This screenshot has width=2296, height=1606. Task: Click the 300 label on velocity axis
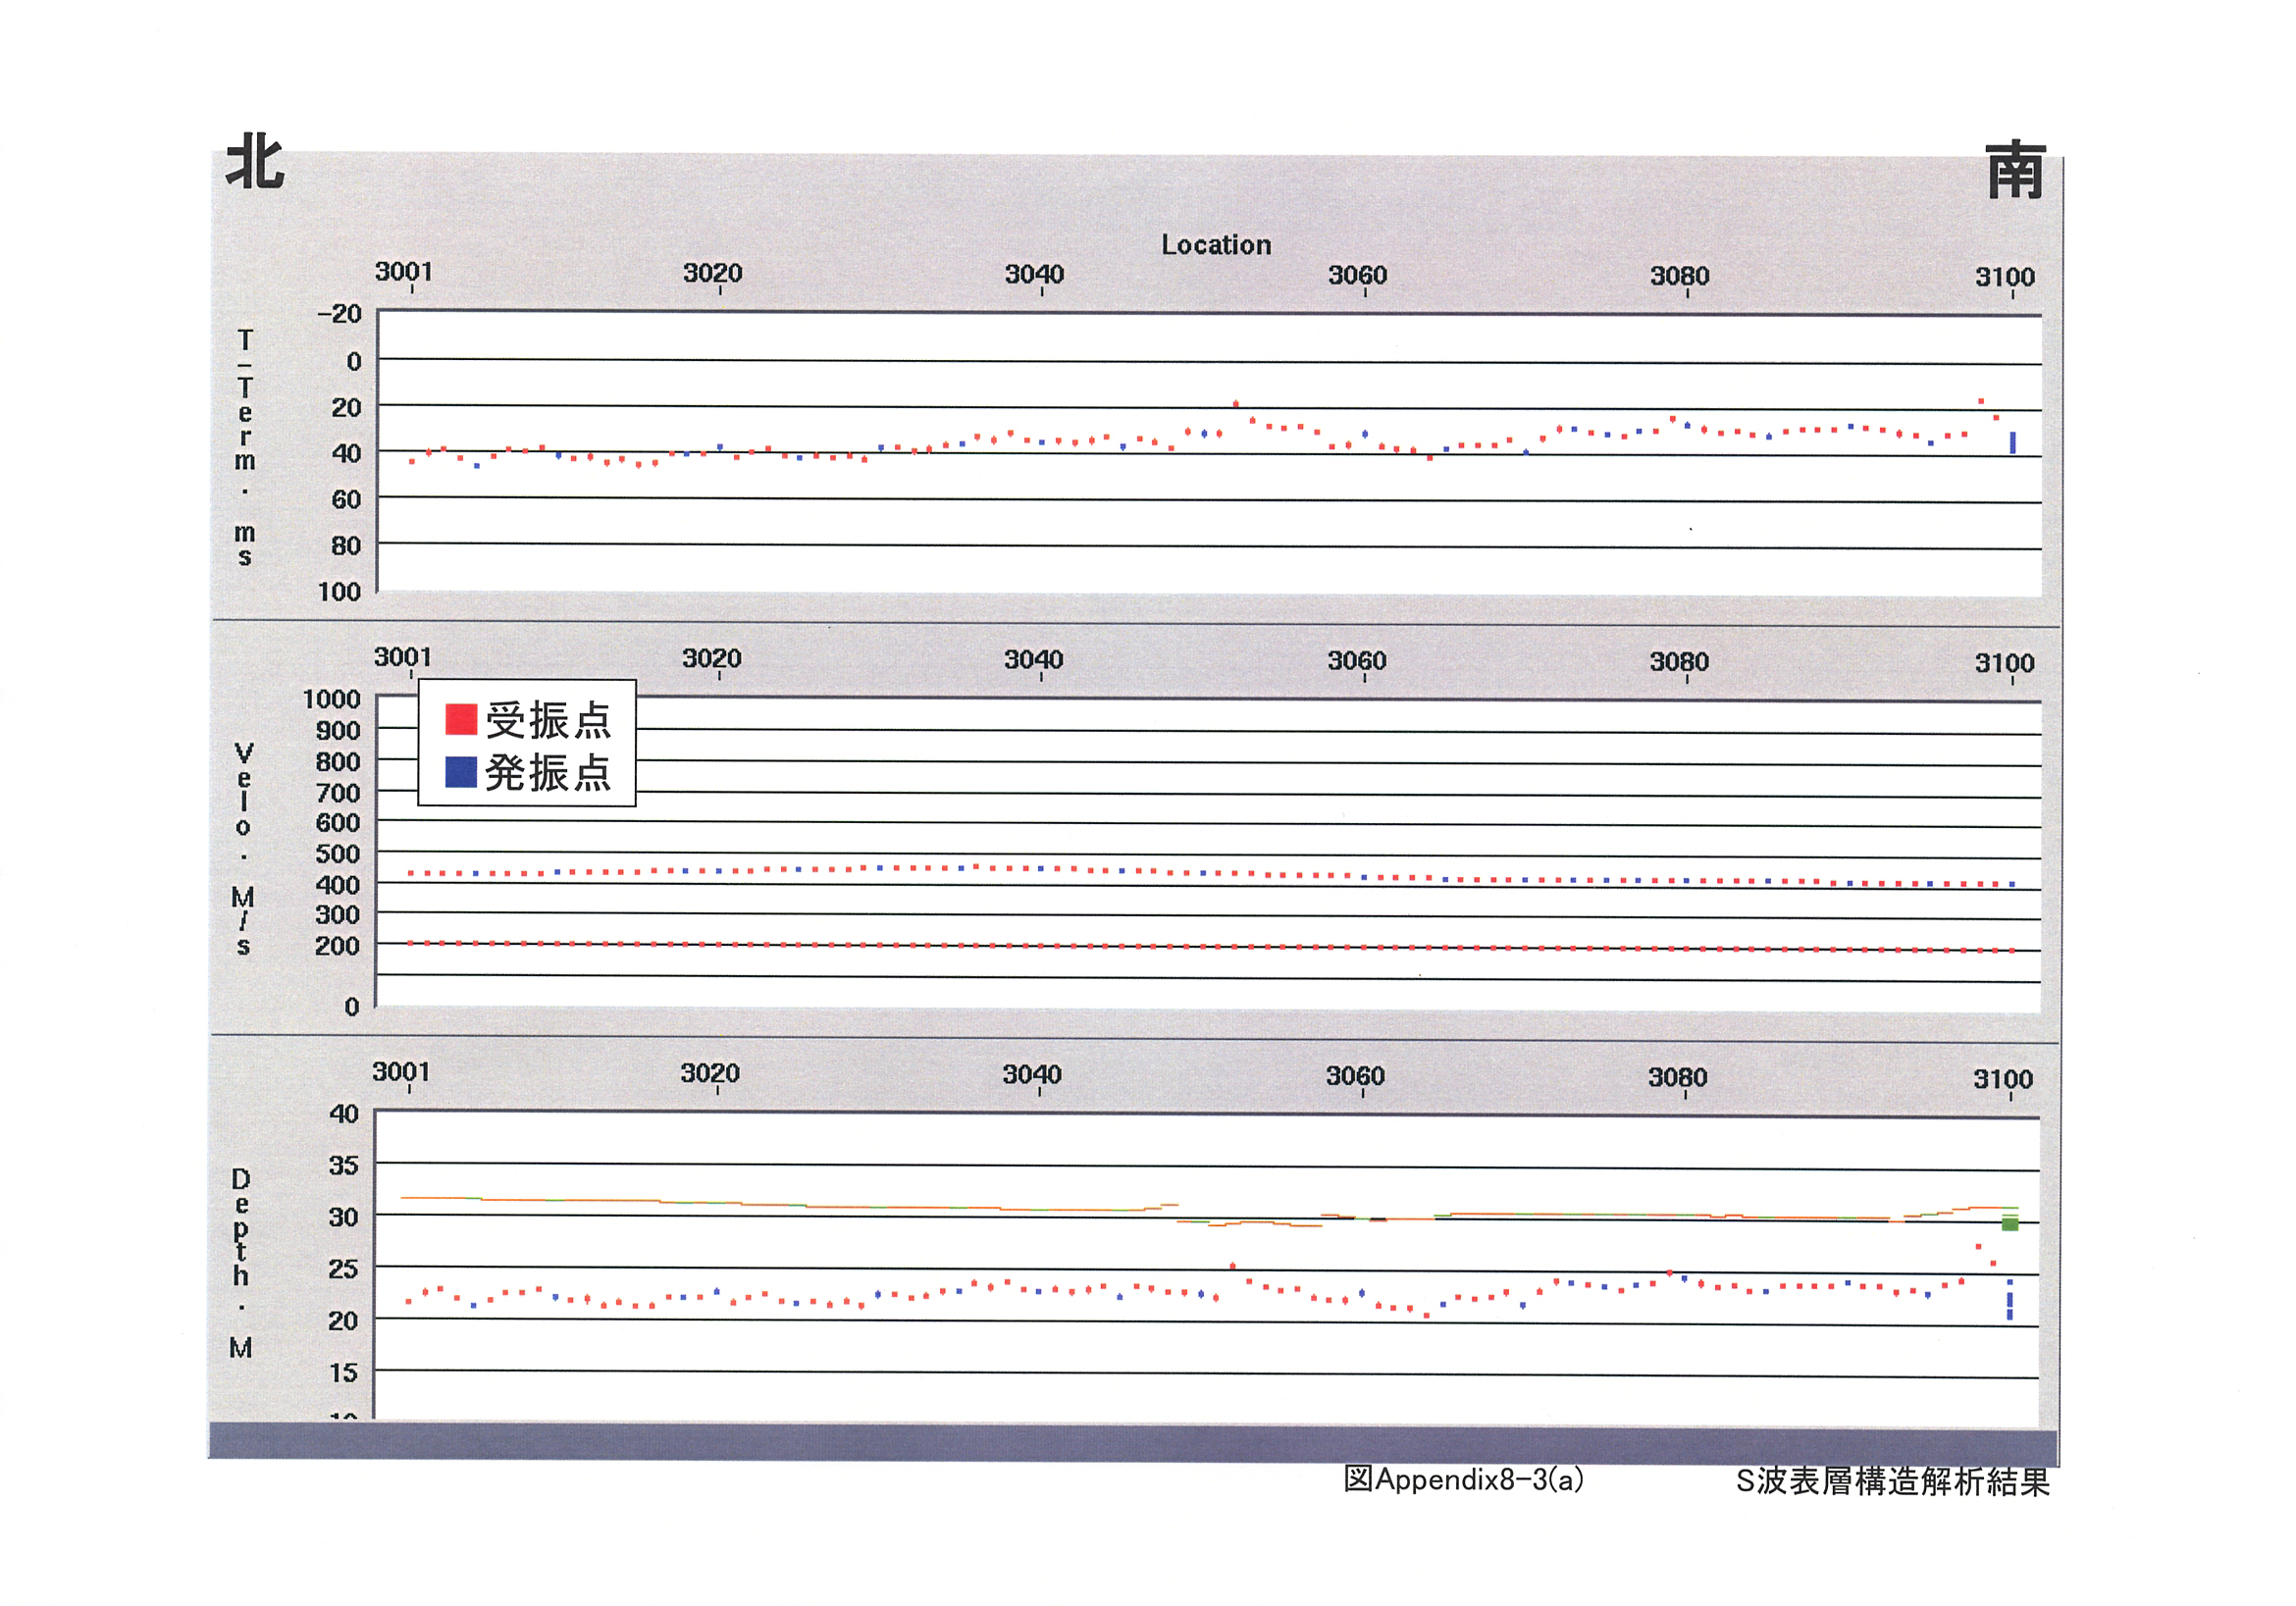point(338,915)
